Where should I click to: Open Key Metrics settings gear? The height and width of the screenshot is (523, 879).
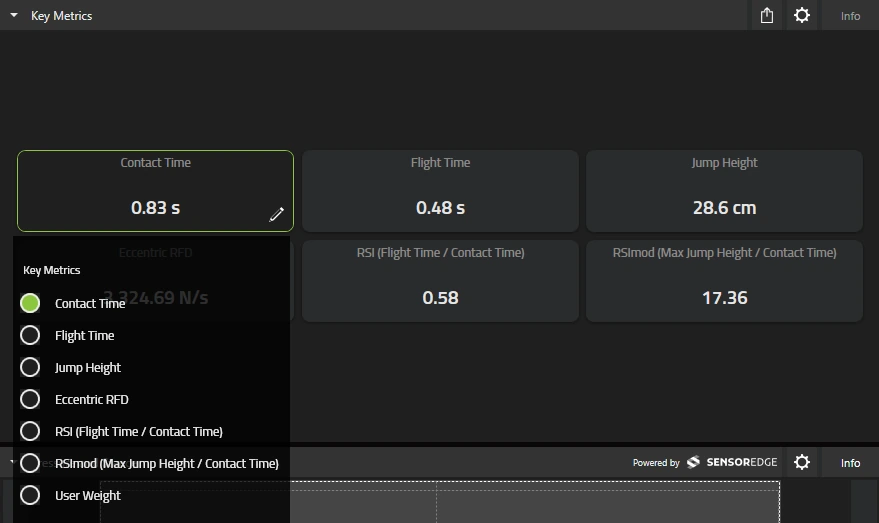coord(802,15)
